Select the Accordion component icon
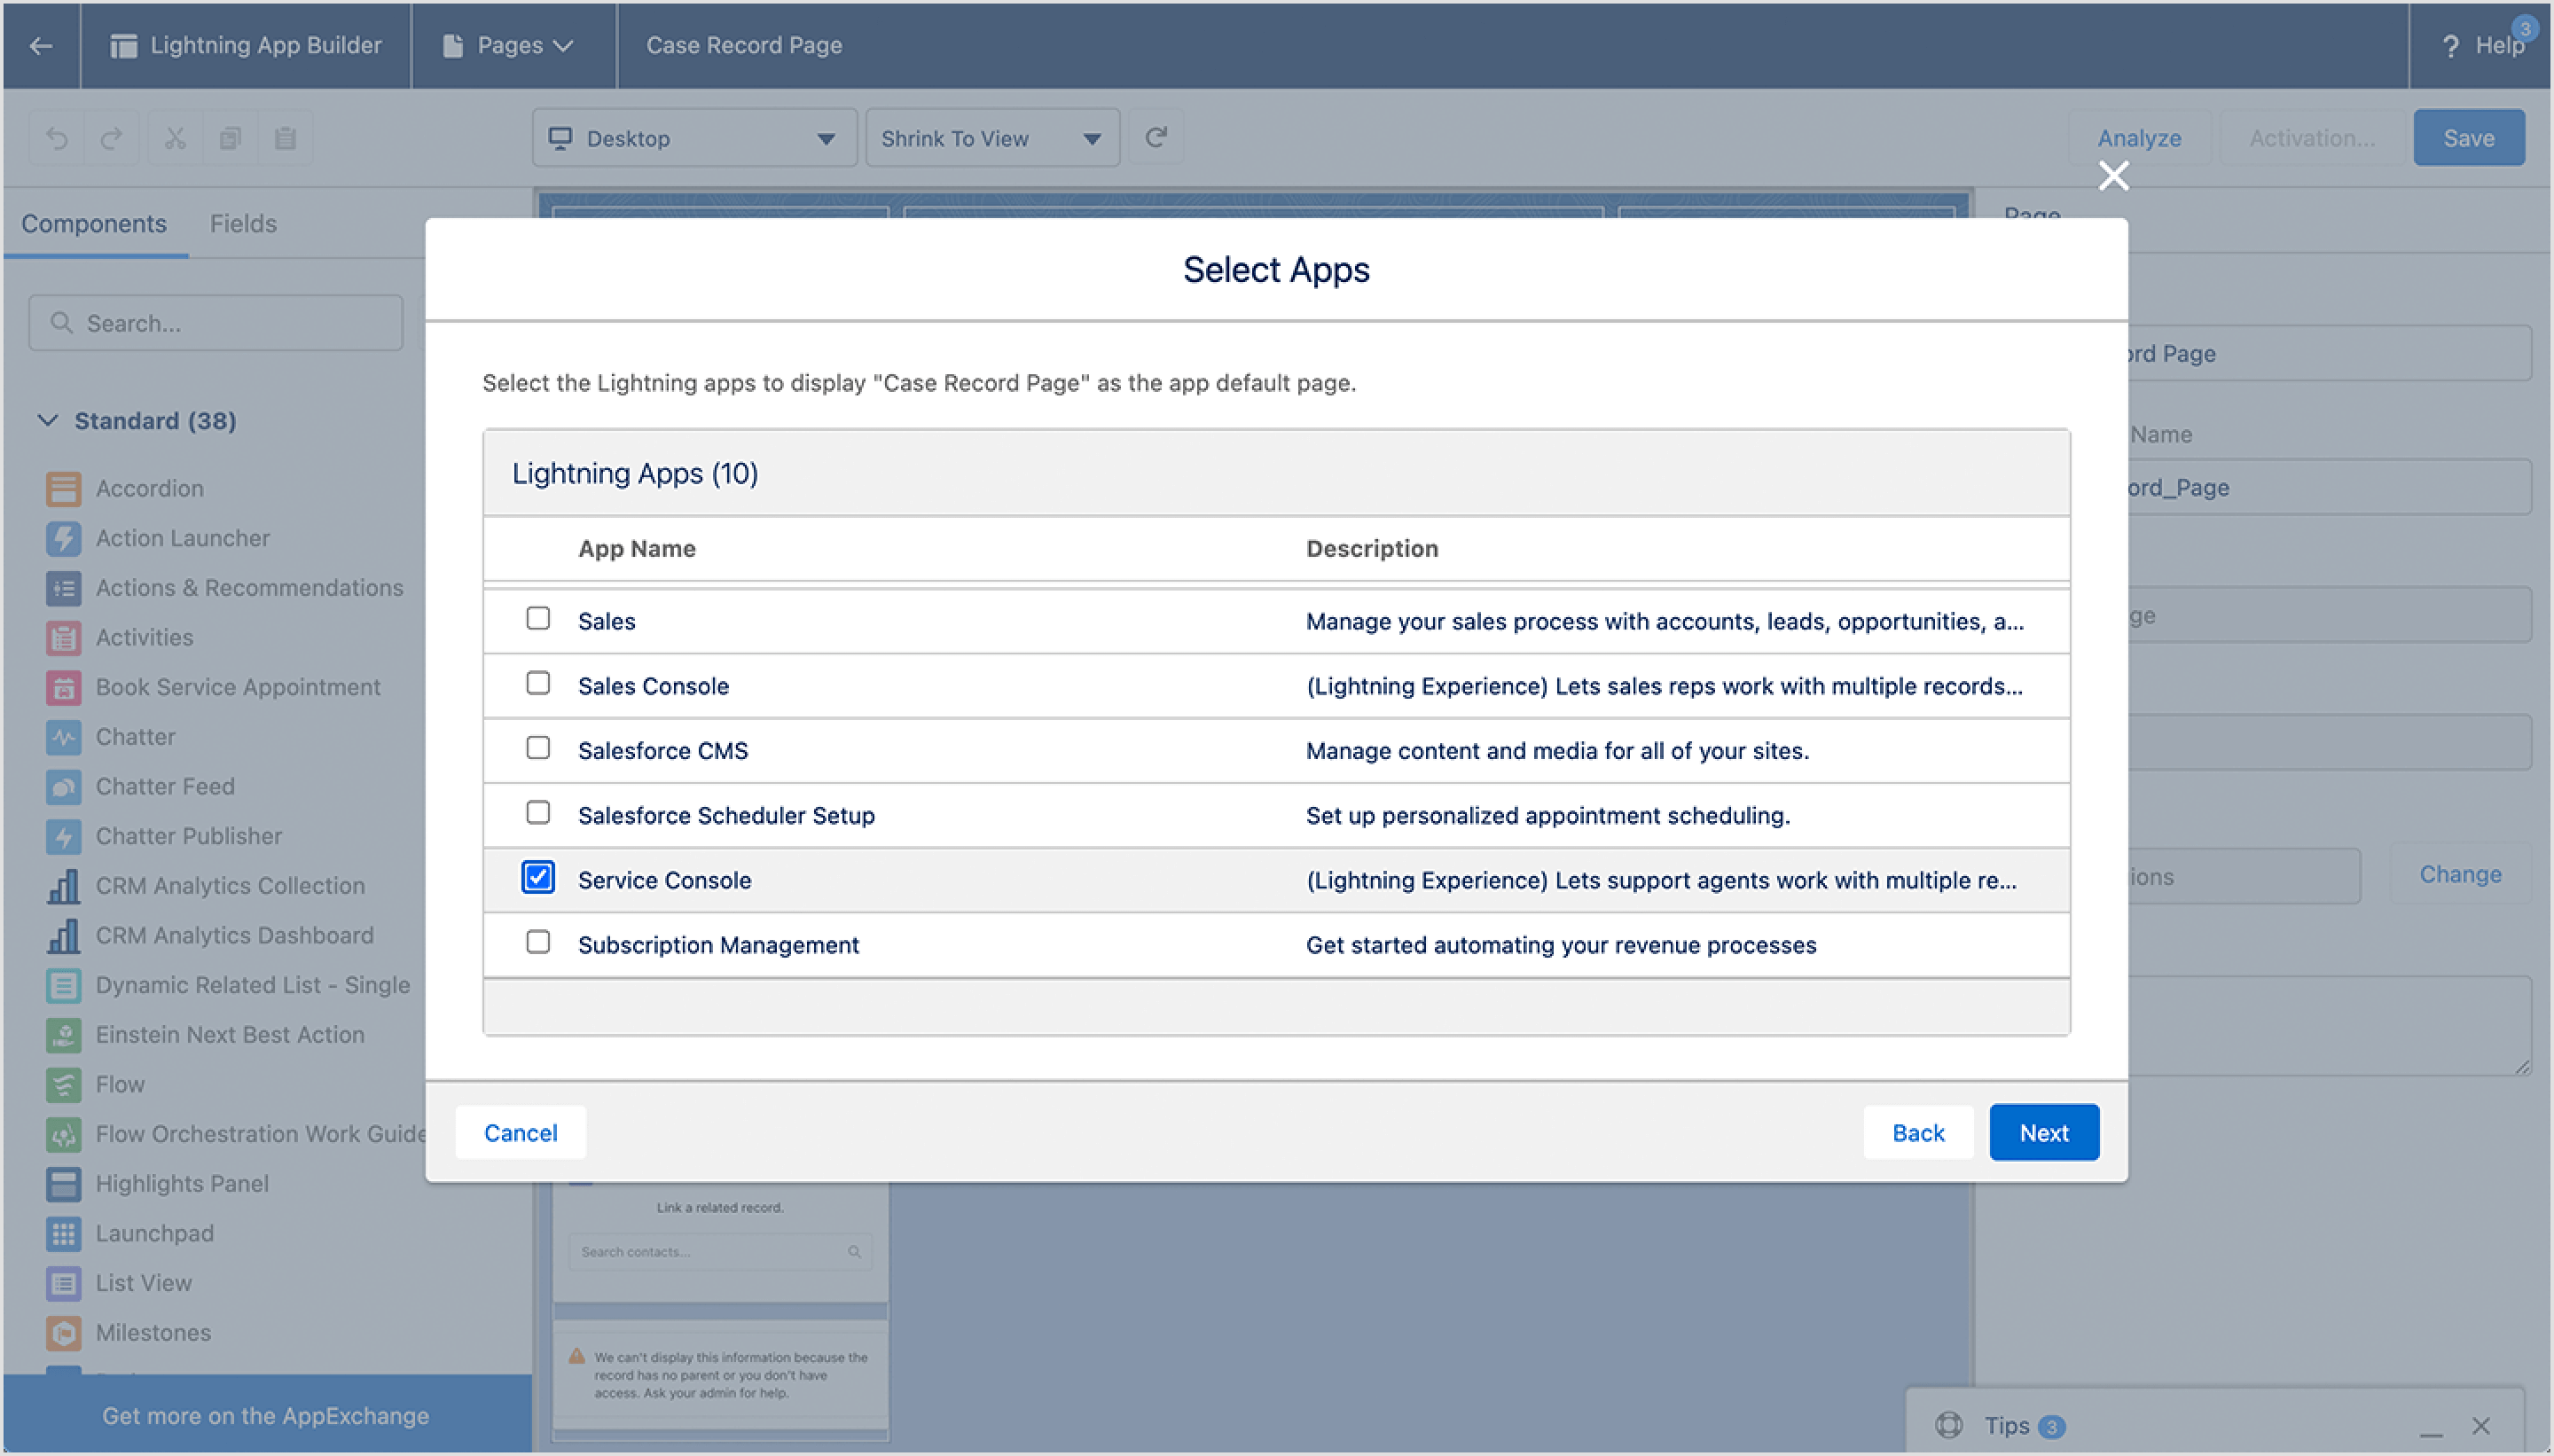 pos(63,488)
